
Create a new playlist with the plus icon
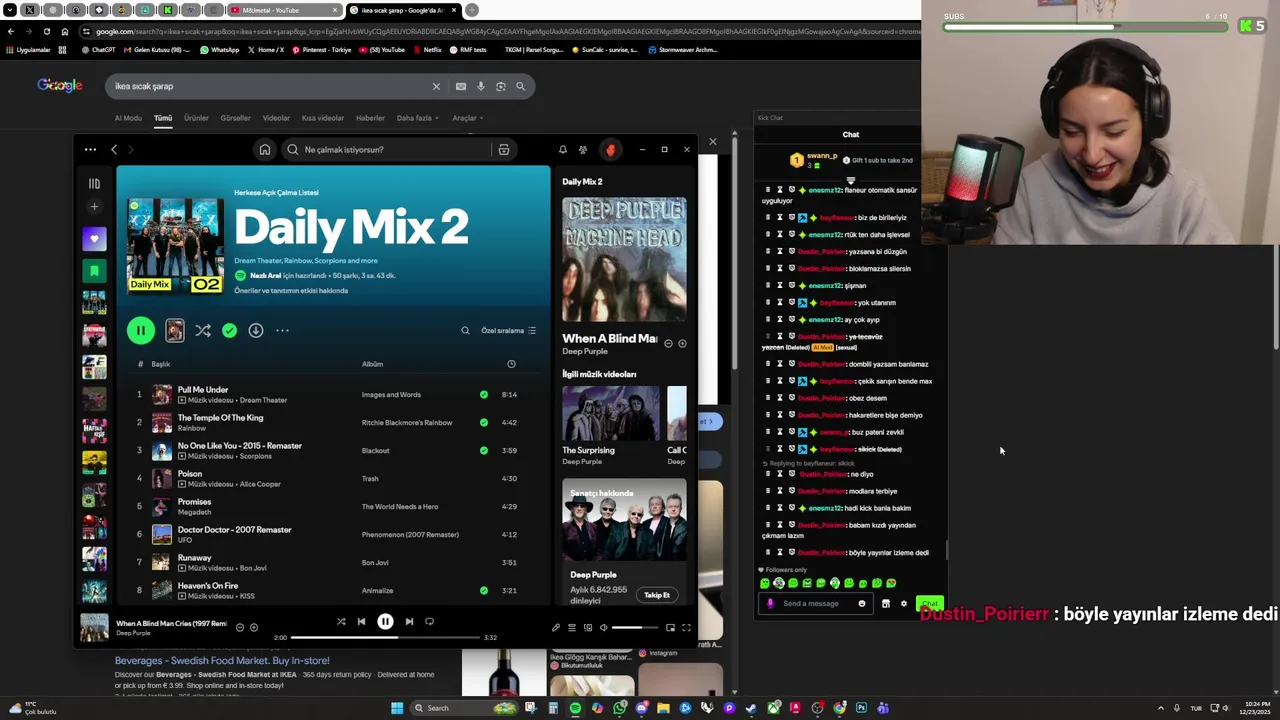pyautogui.click(x=94, y=207)
